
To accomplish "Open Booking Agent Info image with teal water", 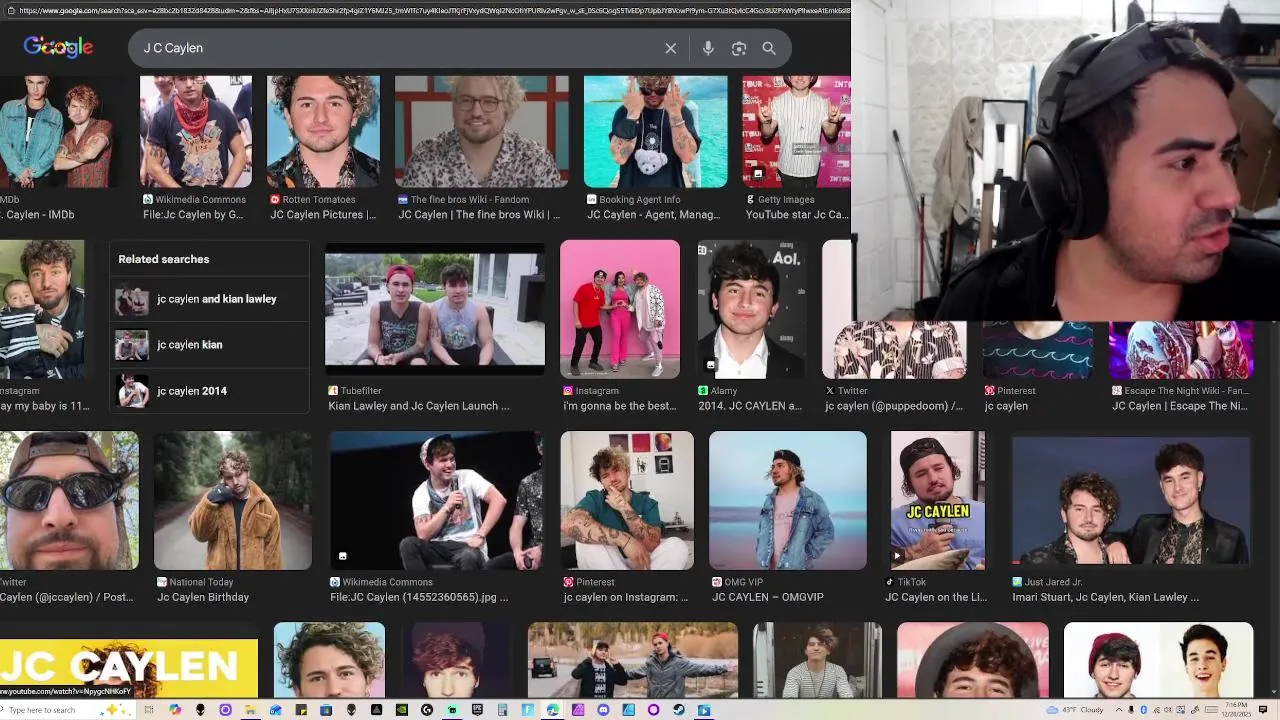I will click(656, 131).
